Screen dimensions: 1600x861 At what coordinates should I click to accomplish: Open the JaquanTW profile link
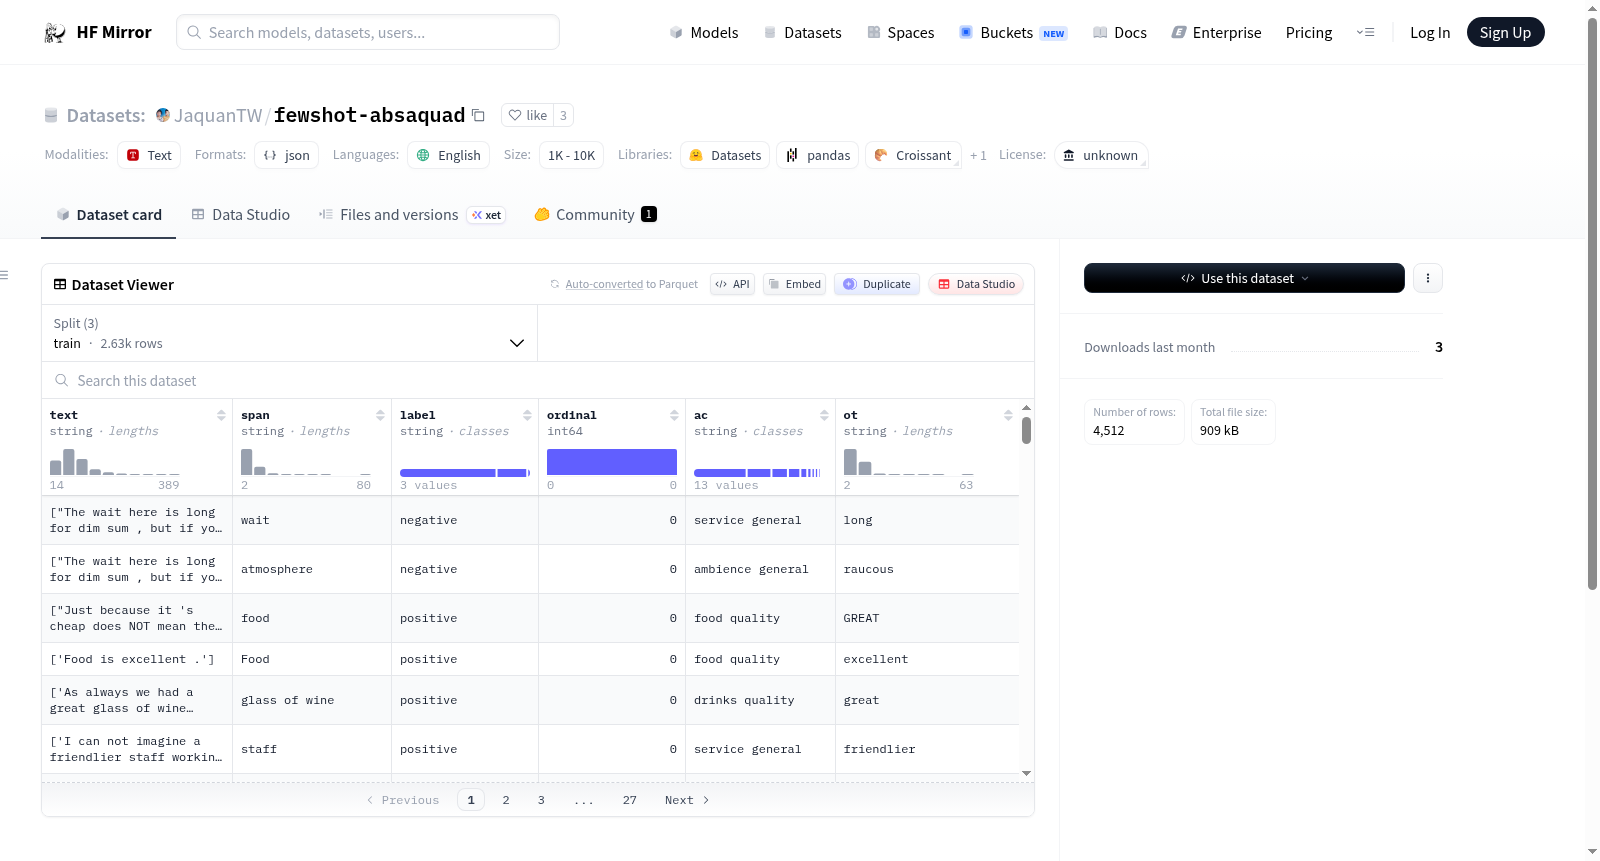tap(218, 115)
